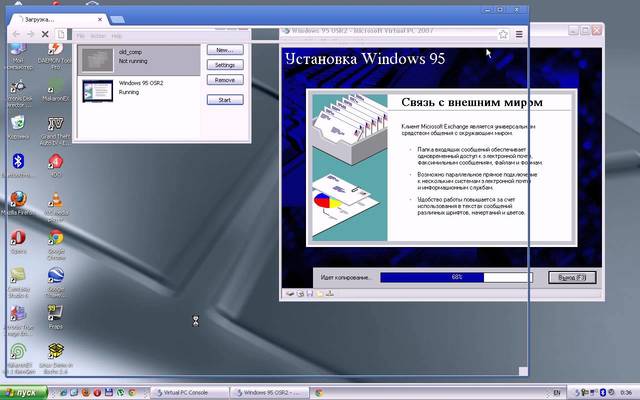Image resolution: width=640 pixels, height=400 pixels.
Task: Open the Action menu in Virtual PC Console
Action: tap(98, 36)
